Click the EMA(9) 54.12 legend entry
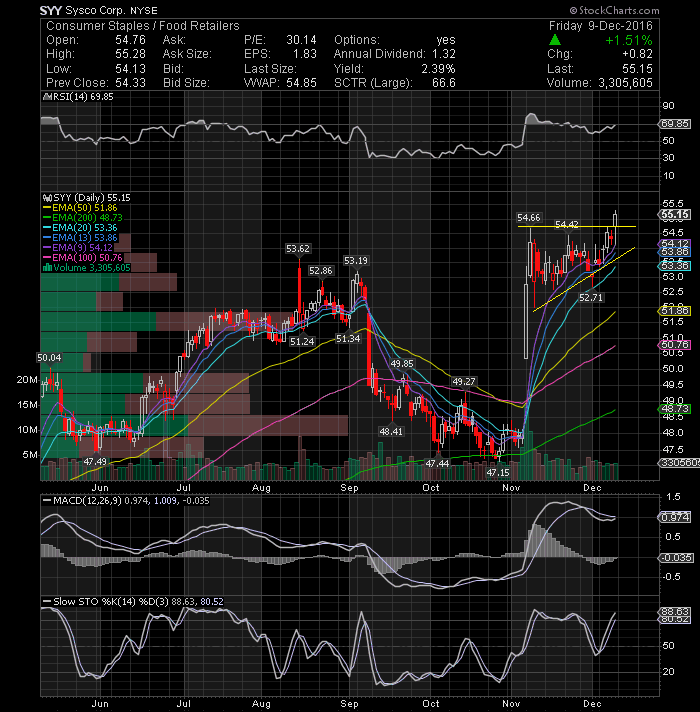 (78, 247)
